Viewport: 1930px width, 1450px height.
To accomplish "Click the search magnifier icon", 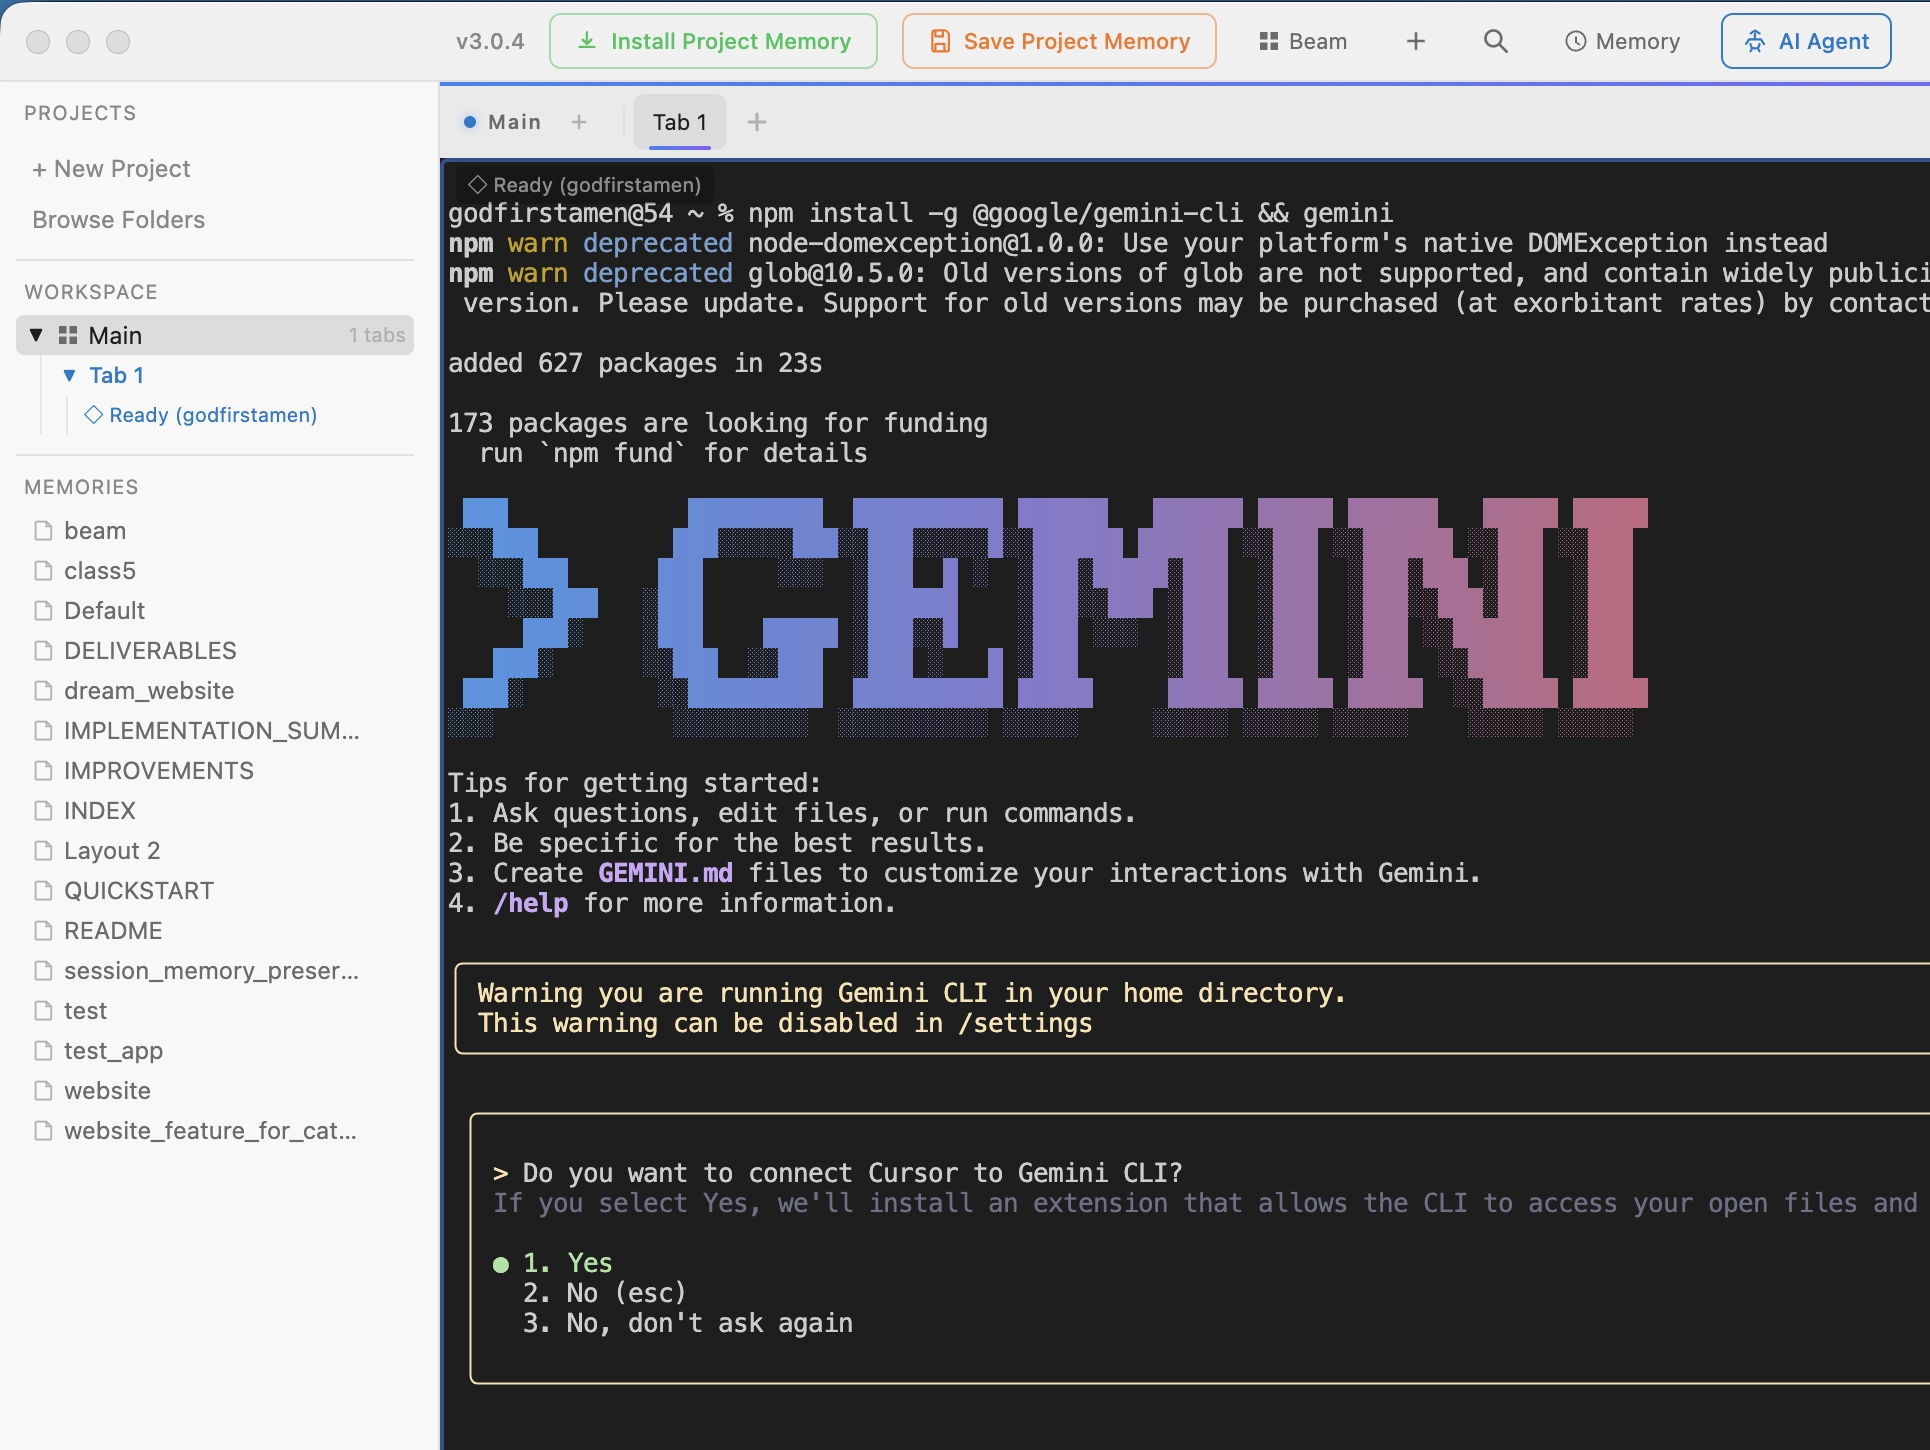I will click(x=1495, y=41).
